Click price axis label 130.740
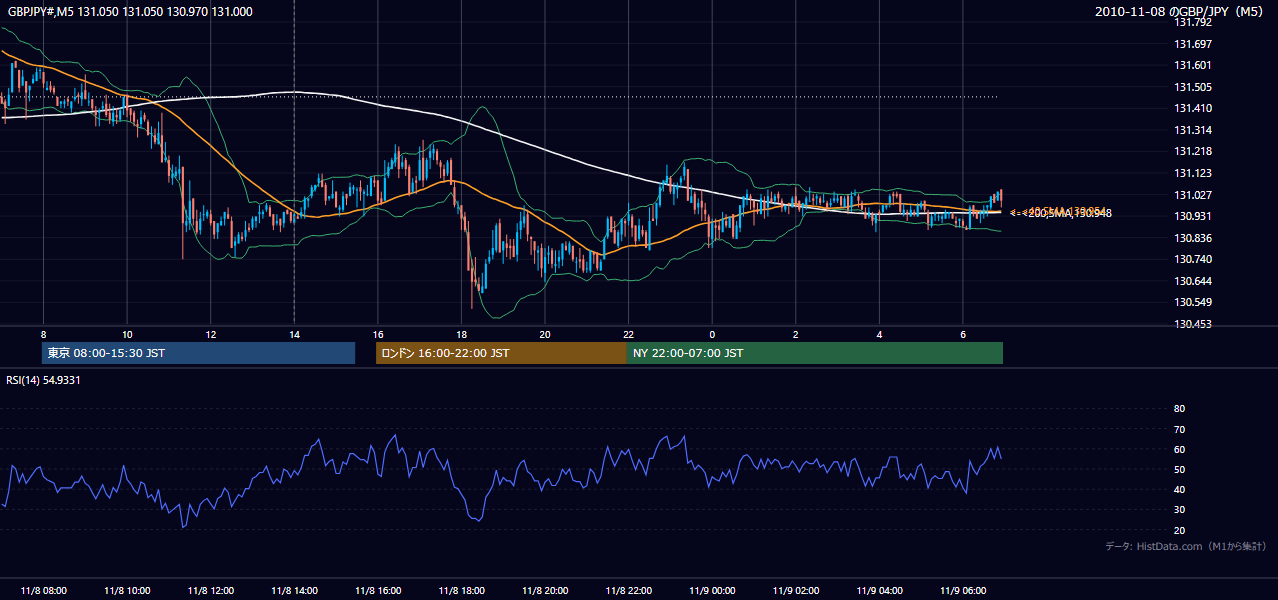This screenshot has width=1278, height=600. [x=1192, y=259]
